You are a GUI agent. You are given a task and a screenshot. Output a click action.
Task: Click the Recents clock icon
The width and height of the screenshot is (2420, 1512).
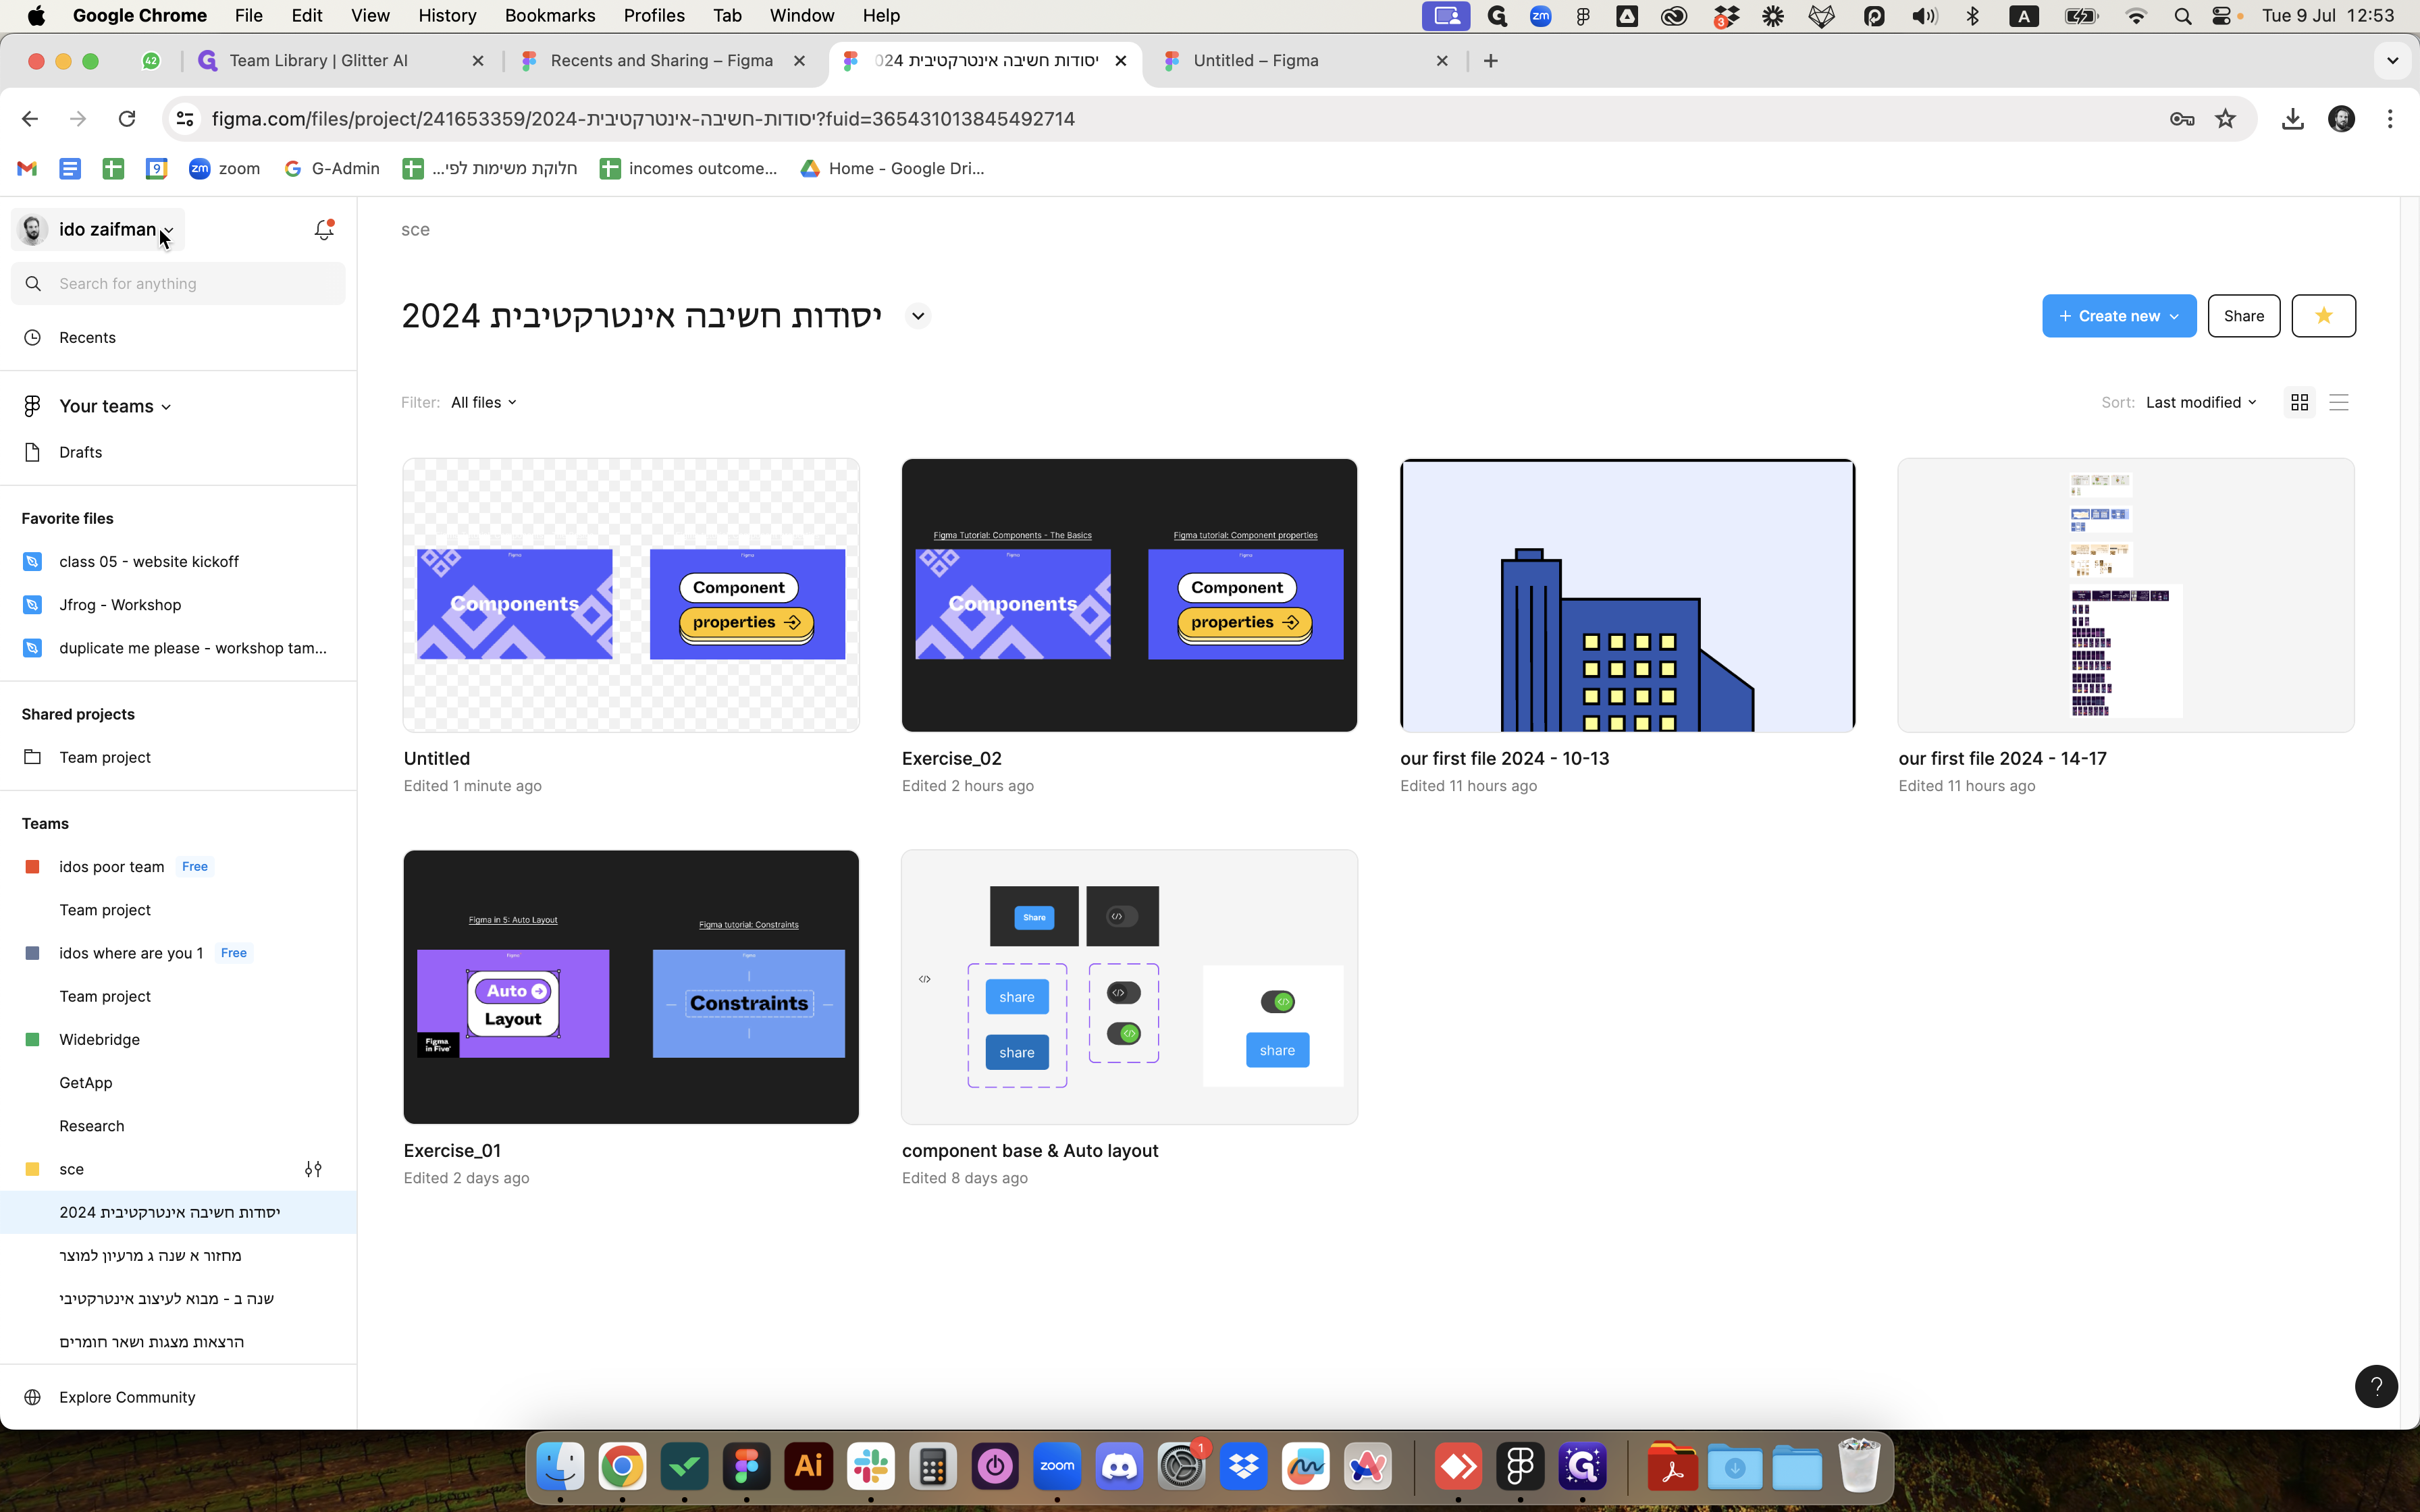32,337
